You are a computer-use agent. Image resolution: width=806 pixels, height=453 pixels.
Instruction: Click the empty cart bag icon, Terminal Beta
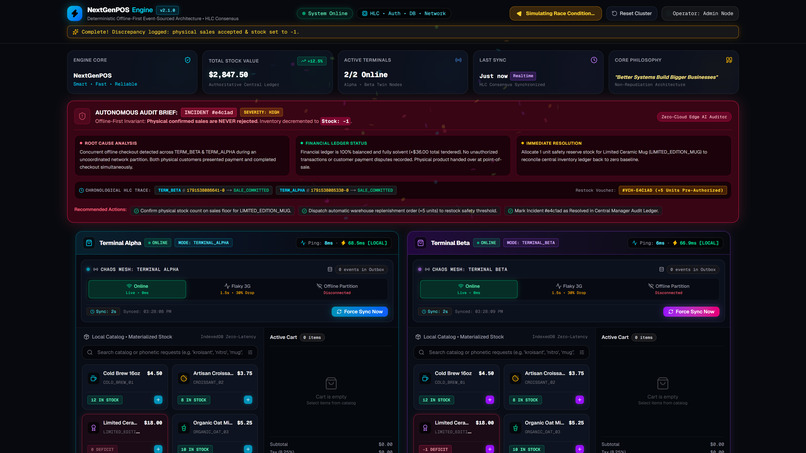[x=663, y=383]
